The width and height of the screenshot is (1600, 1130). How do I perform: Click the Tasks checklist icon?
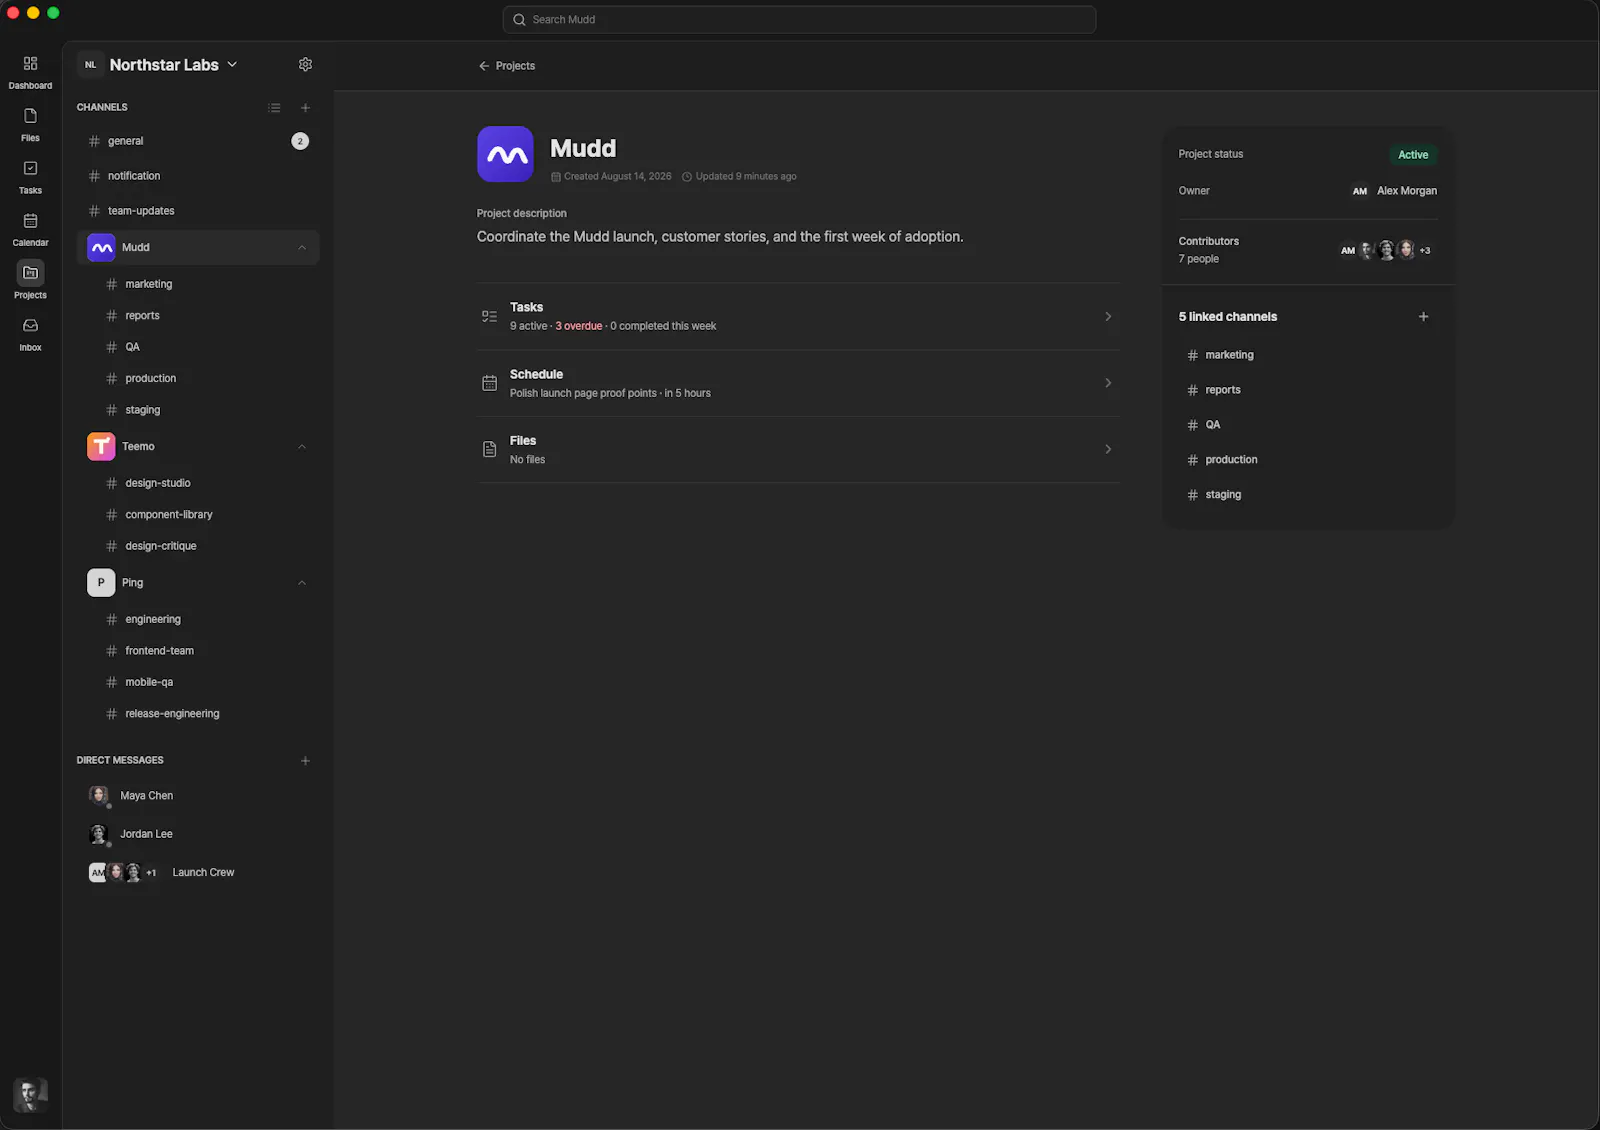point(489,316)
